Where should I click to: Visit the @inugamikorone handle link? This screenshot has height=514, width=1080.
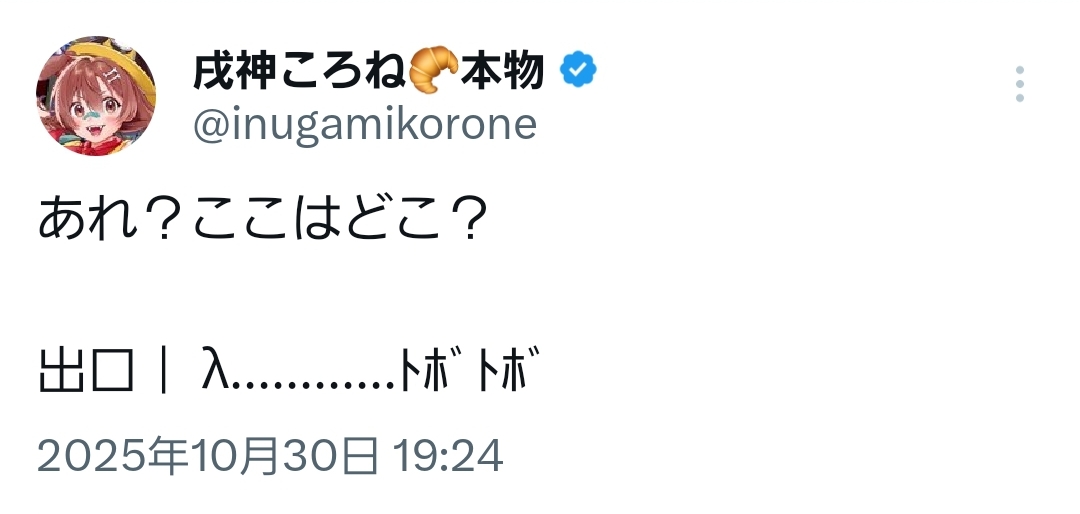(364, 126)
